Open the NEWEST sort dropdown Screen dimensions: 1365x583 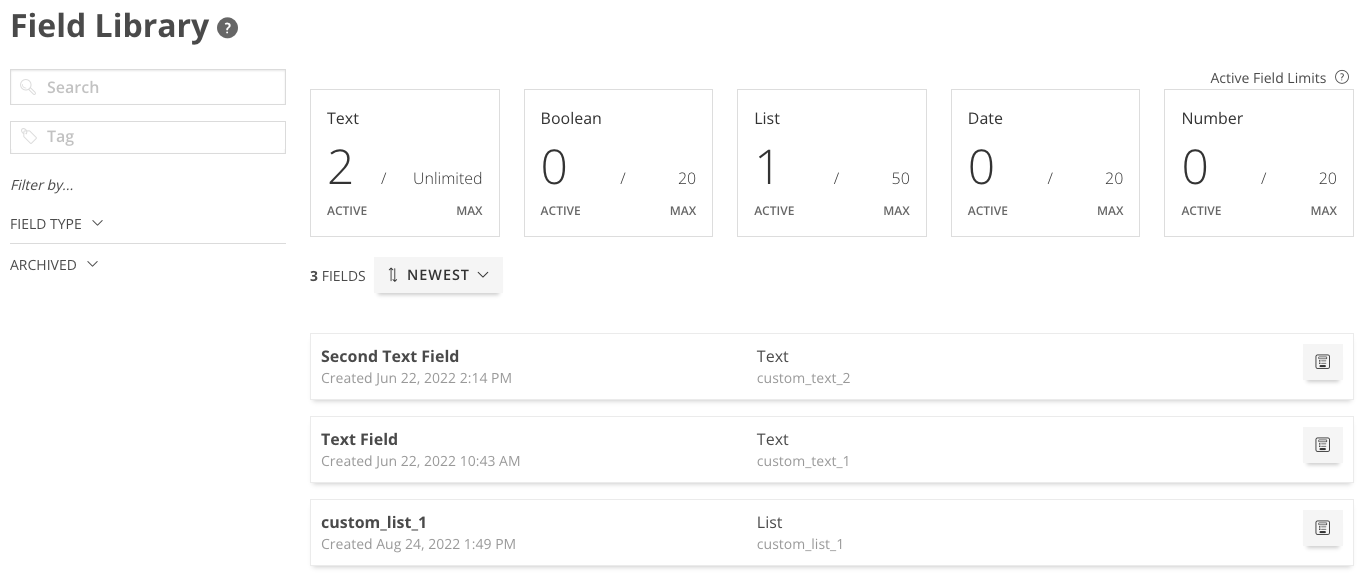pyautogui.click(x=438, y=274)
